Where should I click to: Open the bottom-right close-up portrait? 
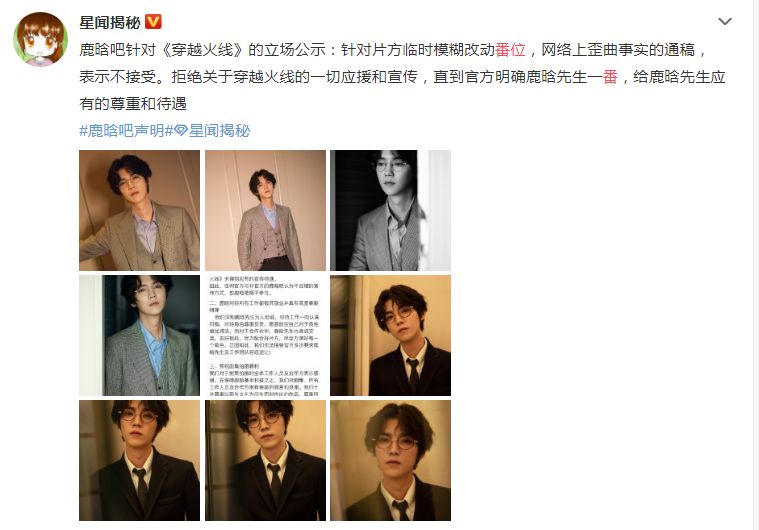[x=390, y=460]
